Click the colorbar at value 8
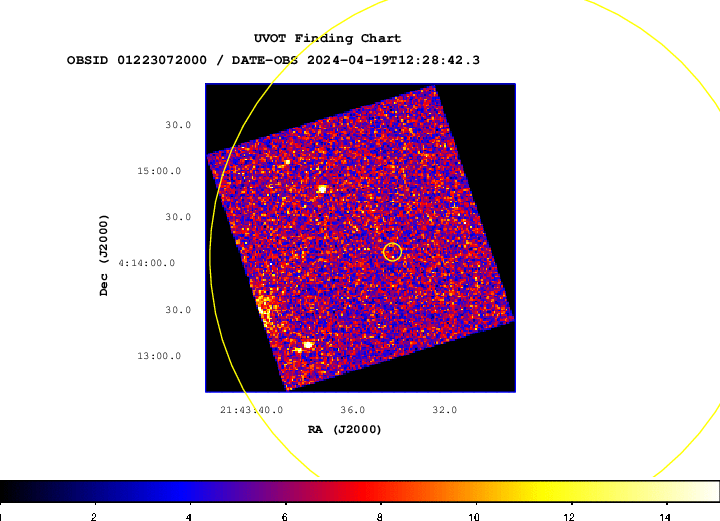720x521 pixels. coord(380,492)
